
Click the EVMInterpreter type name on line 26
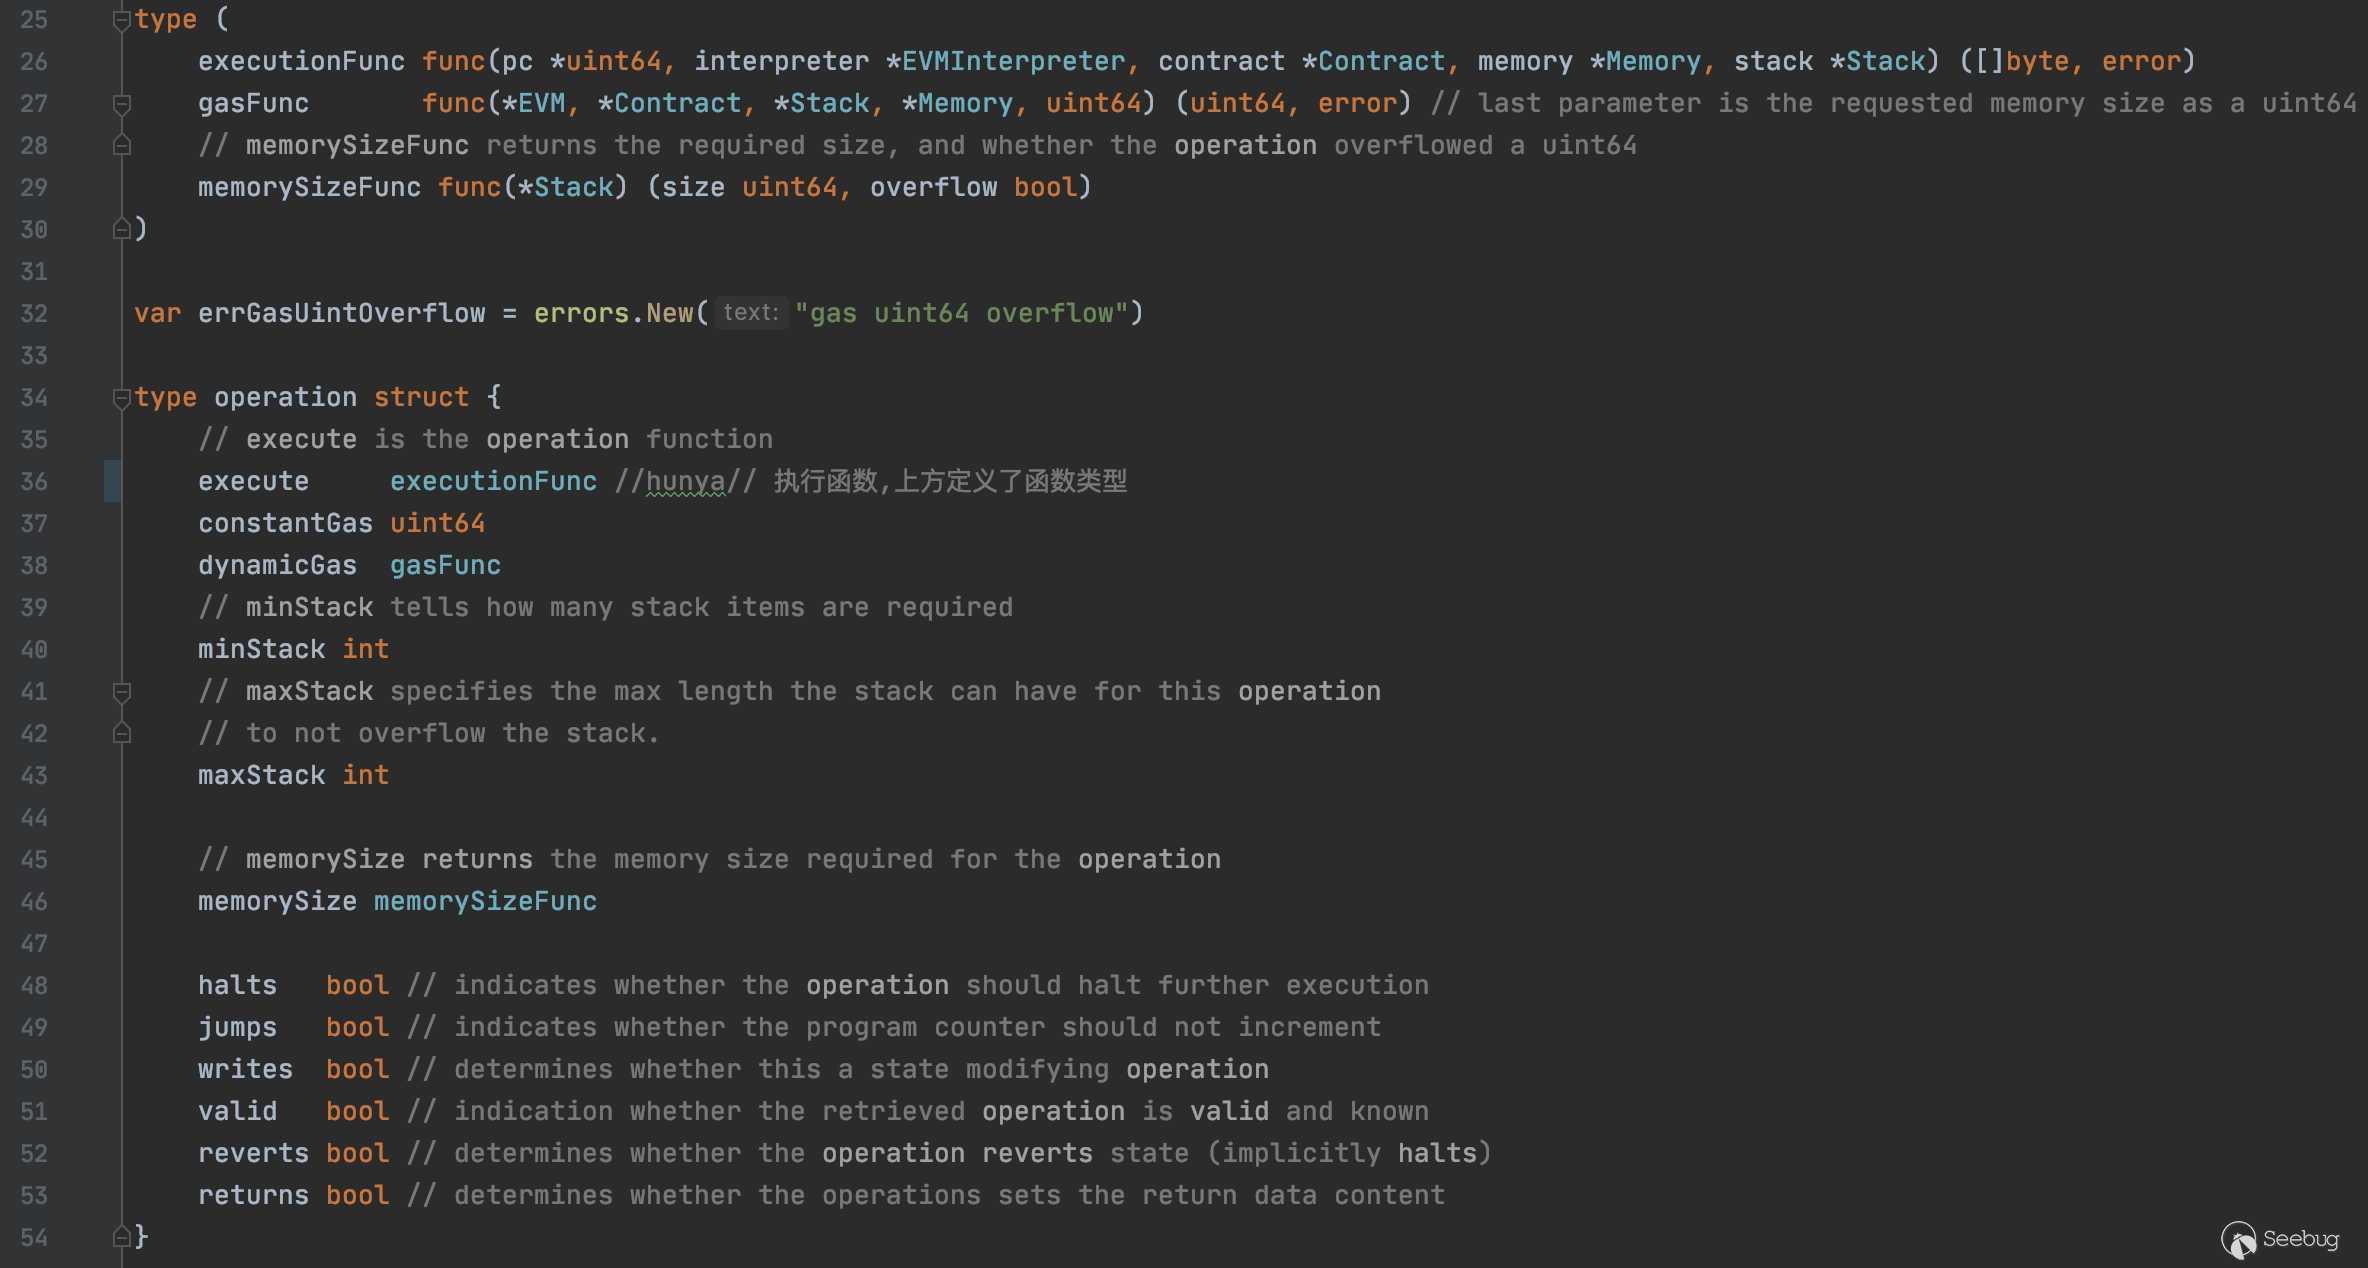[x=1013, y=61]
